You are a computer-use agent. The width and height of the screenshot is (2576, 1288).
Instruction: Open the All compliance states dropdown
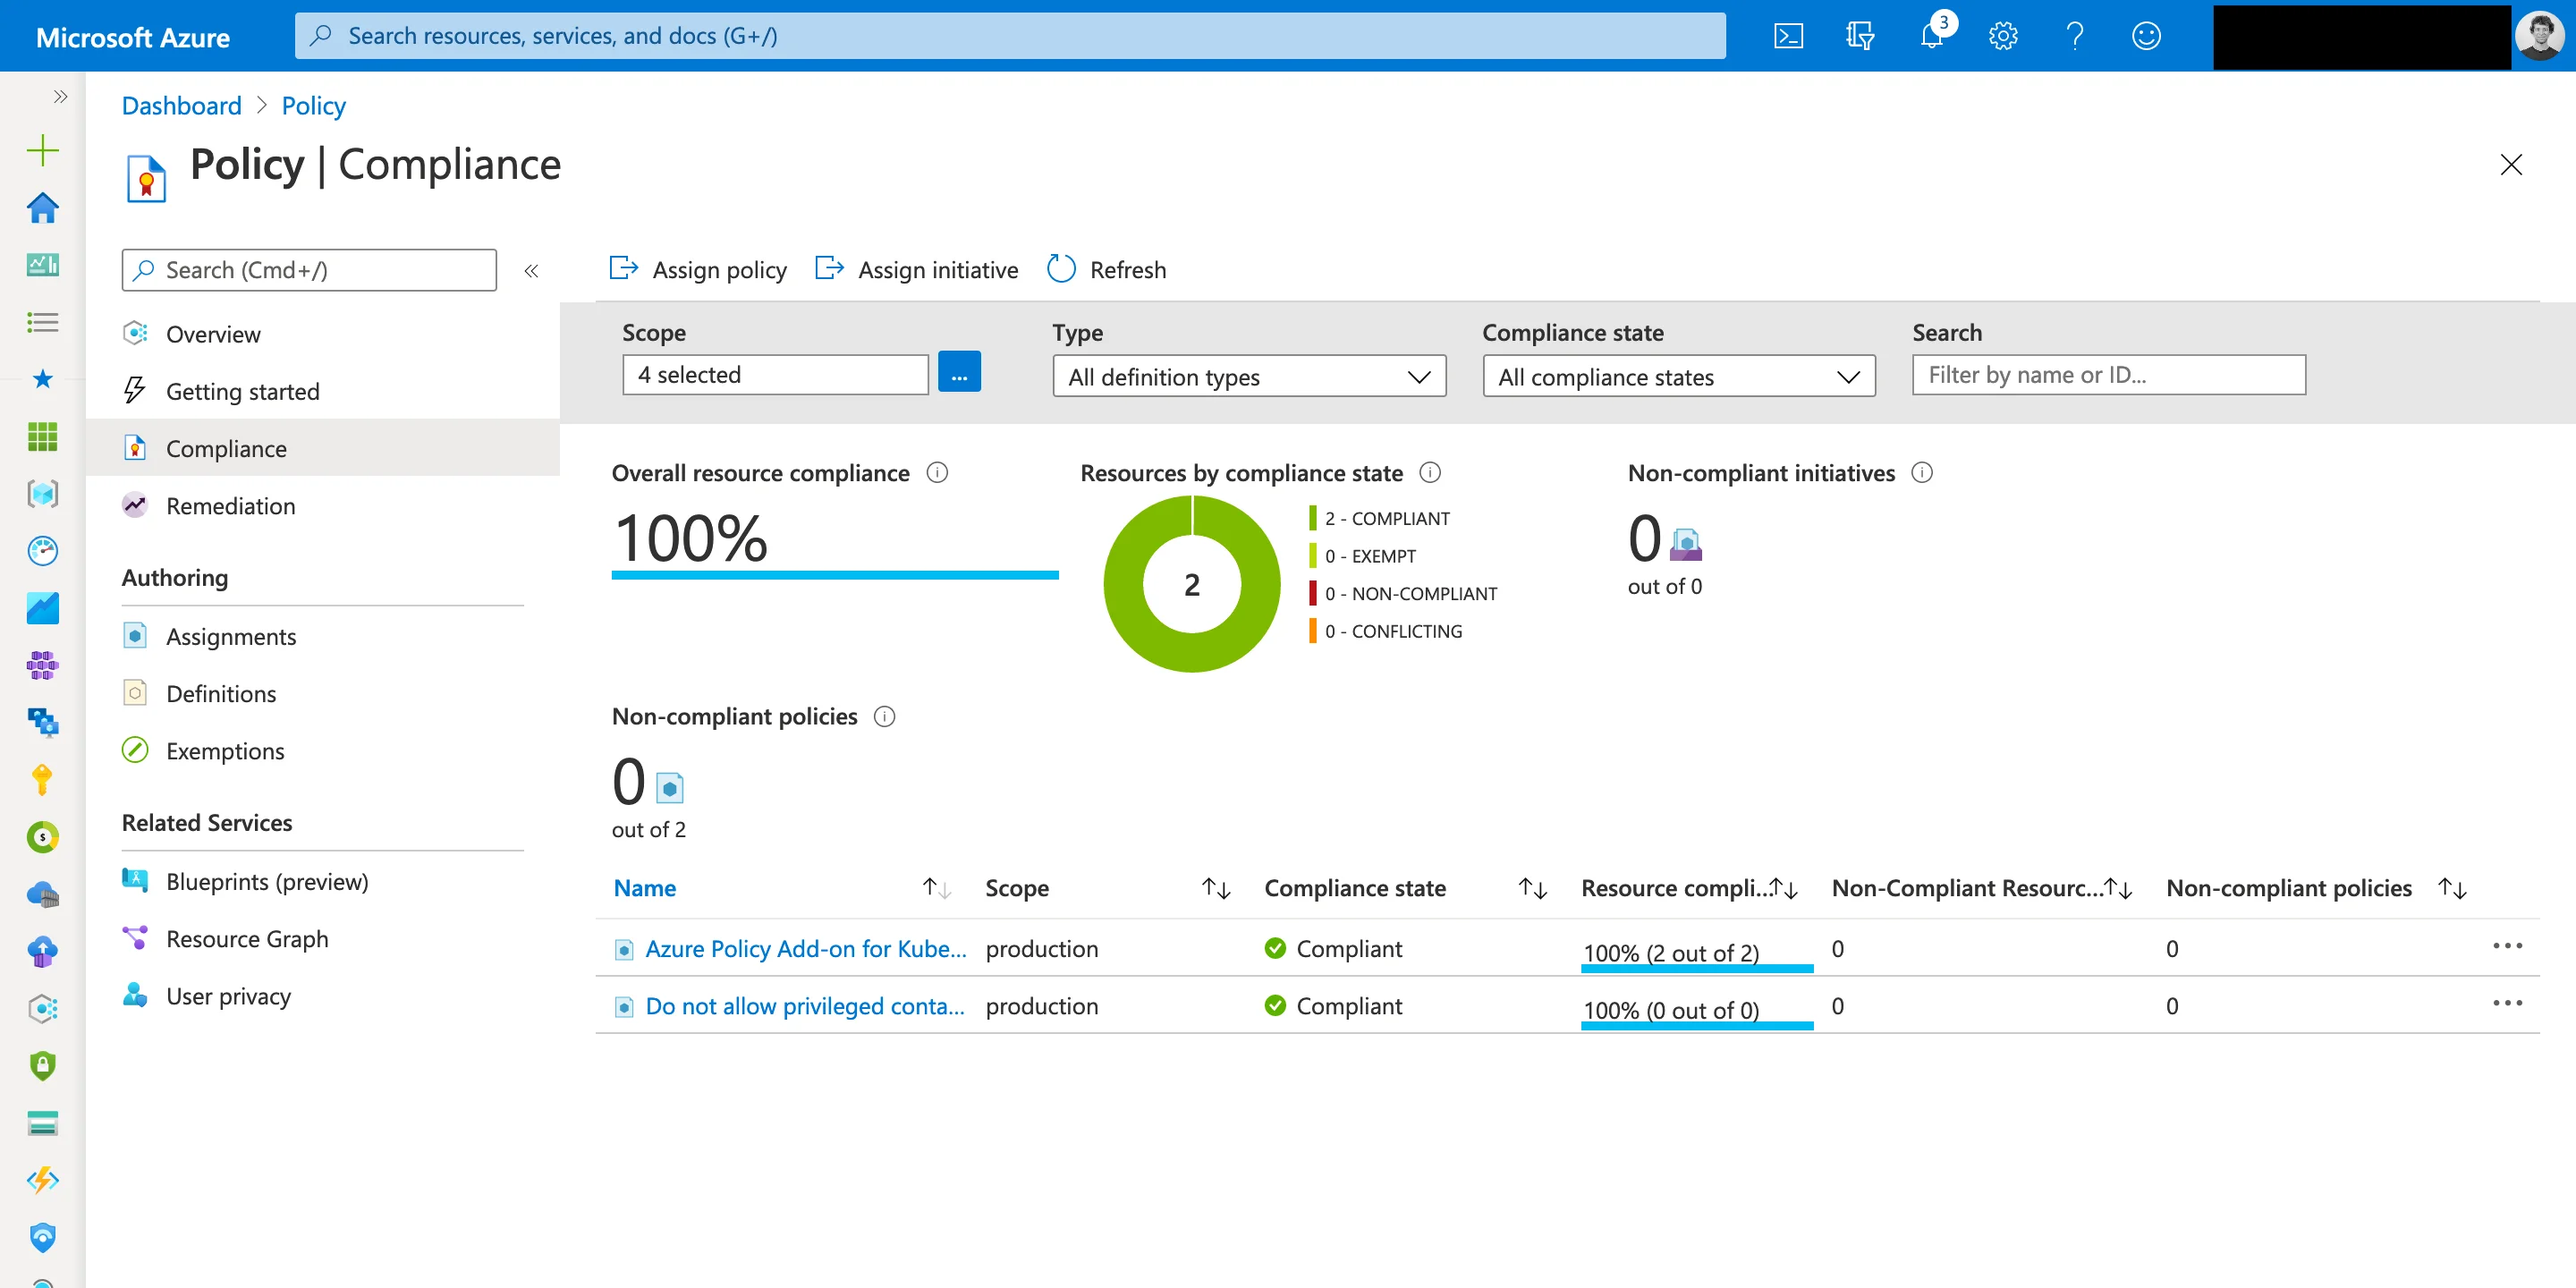tap(1678, 376)
